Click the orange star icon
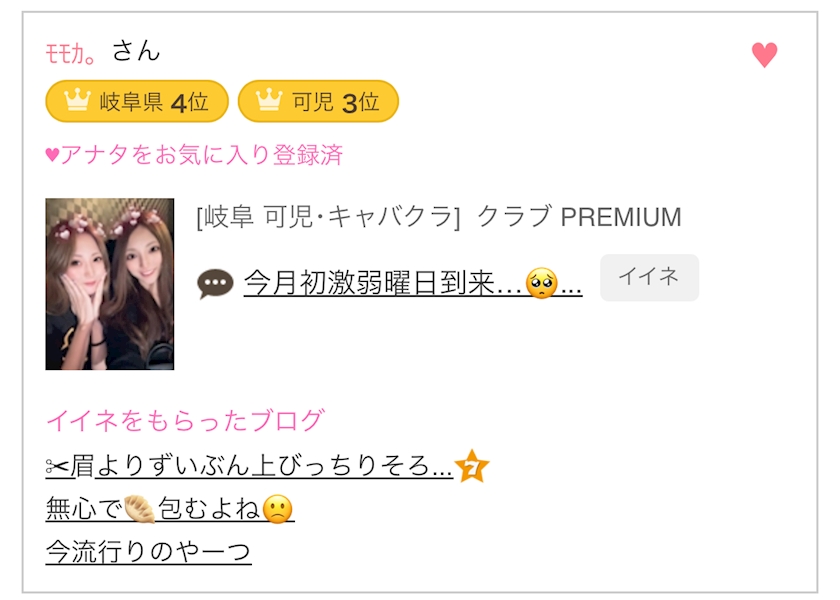 pyautogui.click(x=472, y=466)
